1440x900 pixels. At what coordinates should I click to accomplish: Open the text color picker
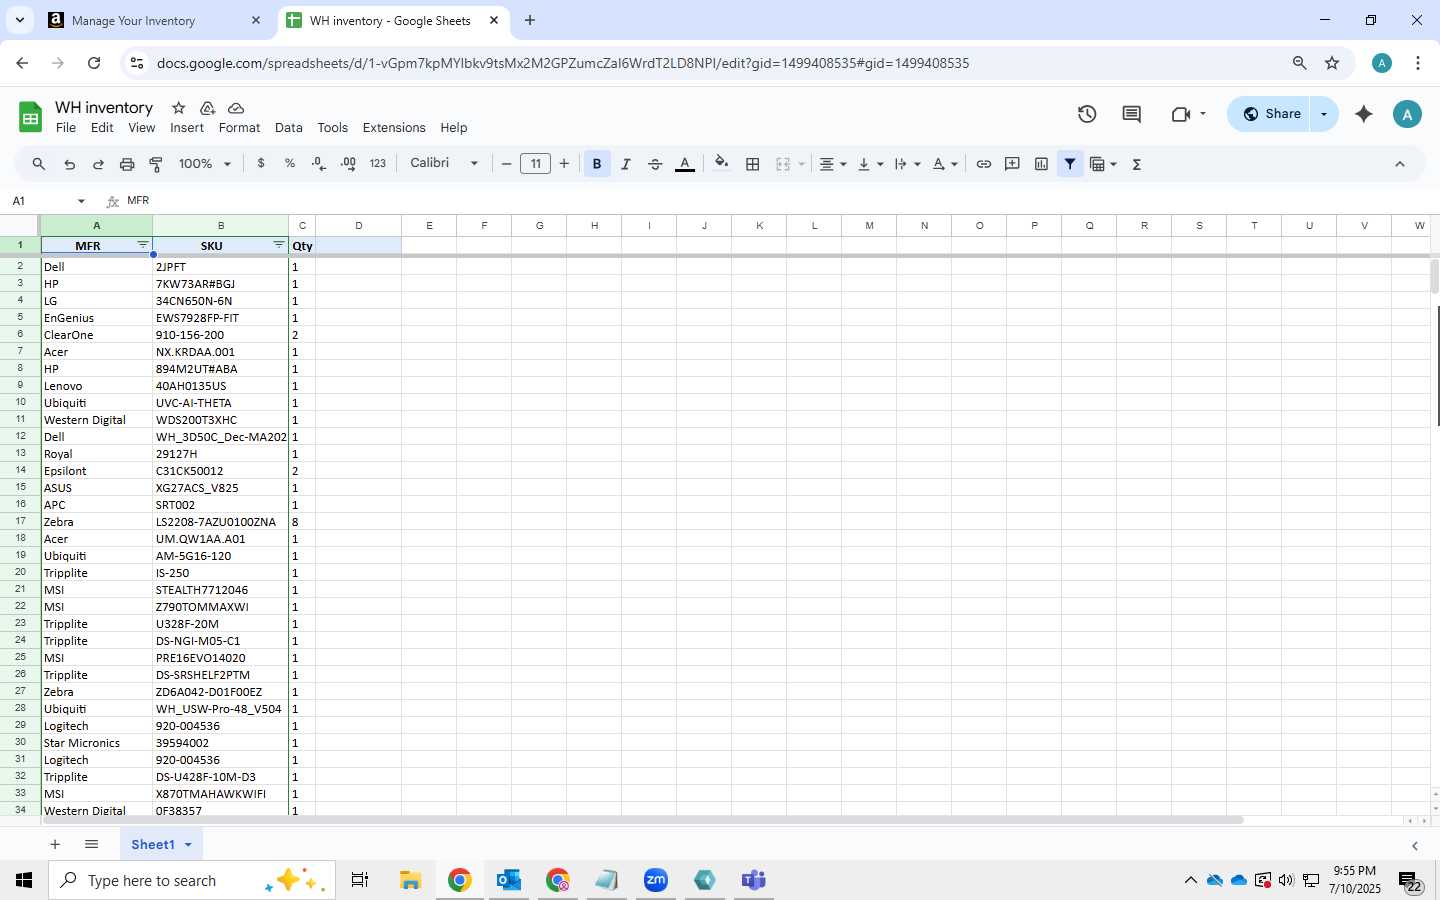pos(685,164)
